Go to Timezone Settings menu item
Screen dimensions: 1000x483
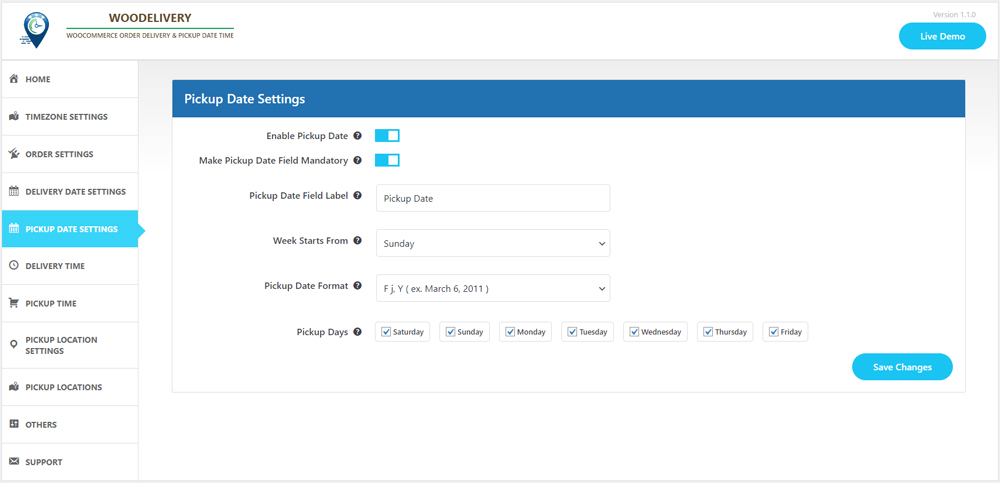(66, 117)
